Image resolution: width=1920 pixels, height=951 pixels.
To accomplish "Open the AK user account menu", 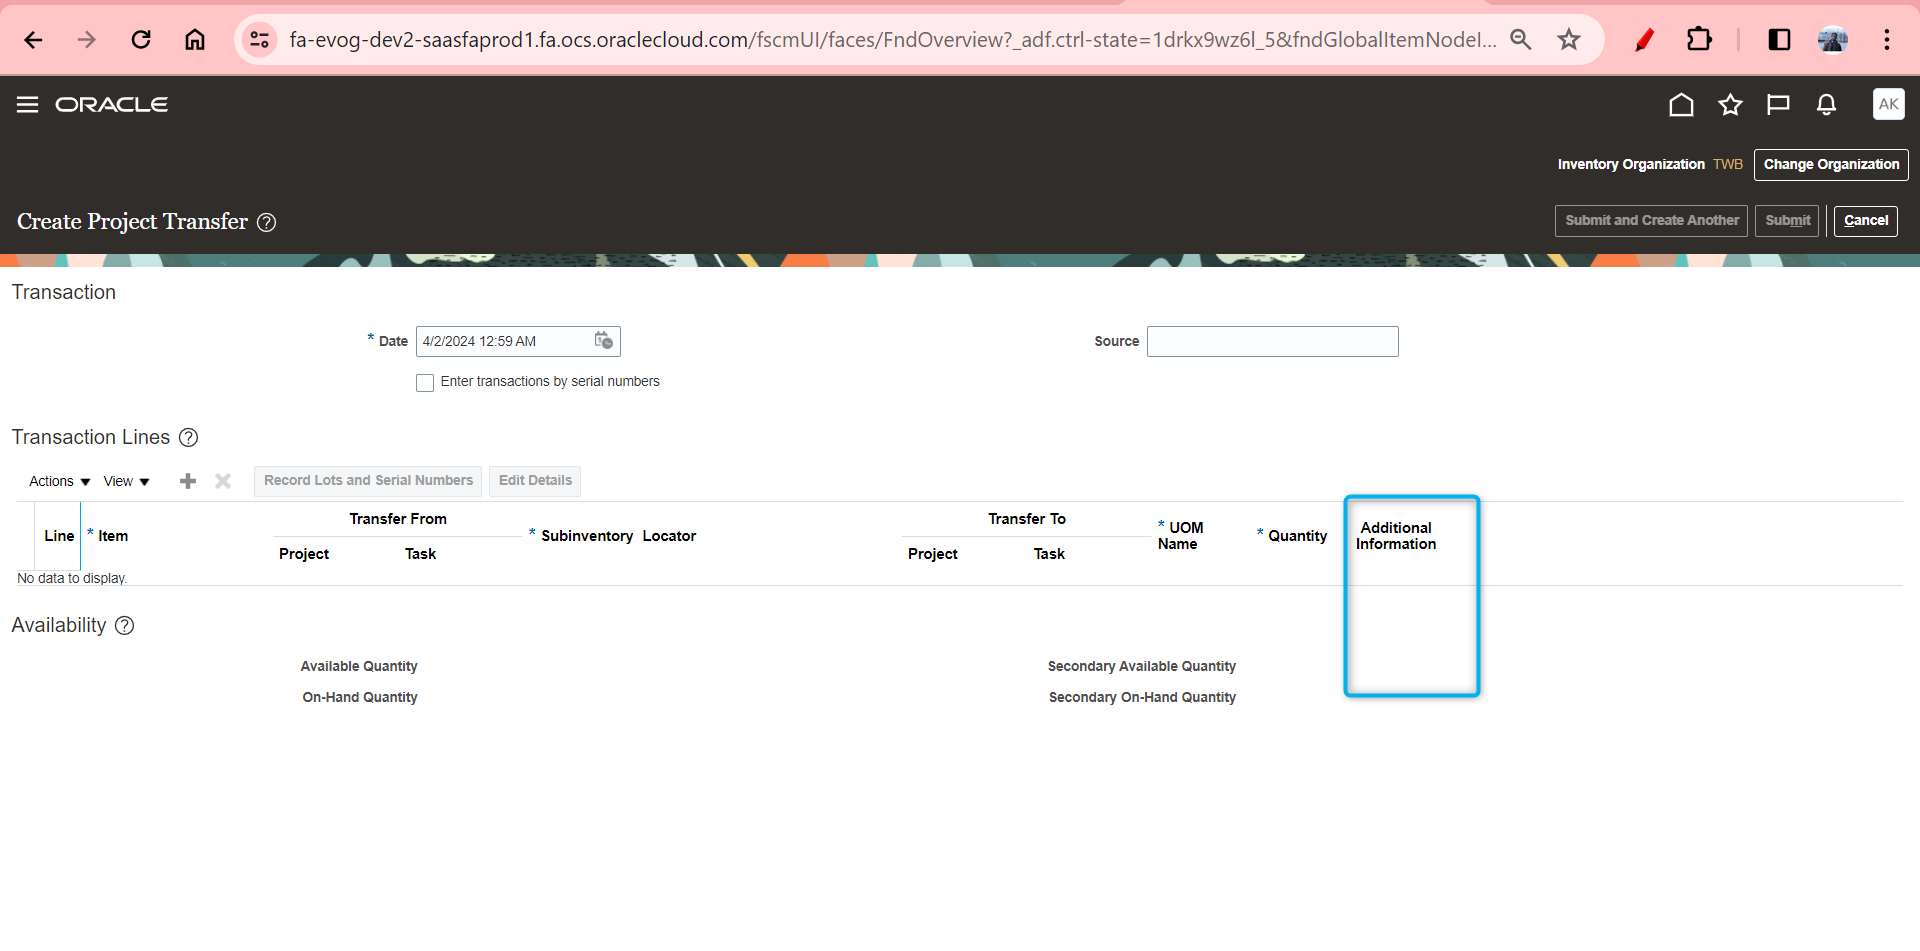I will [1889, 104].
